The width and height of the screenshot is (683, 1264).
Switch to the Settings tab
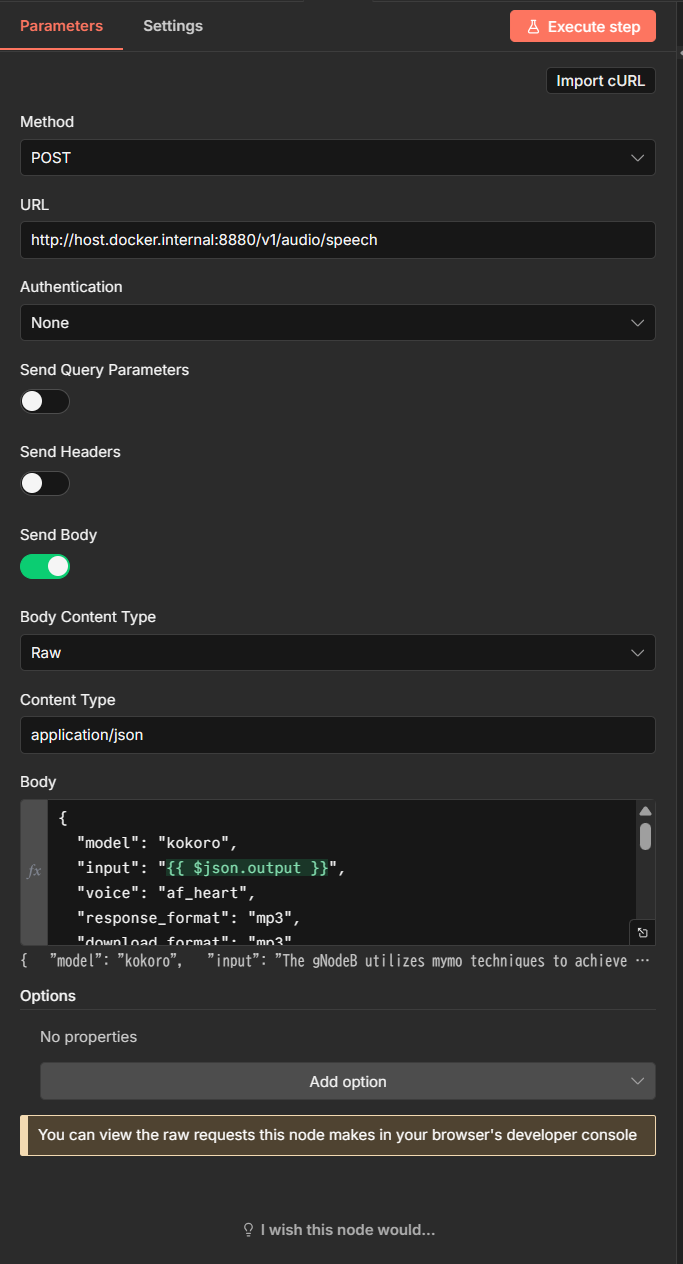click(x=172, y=26)
